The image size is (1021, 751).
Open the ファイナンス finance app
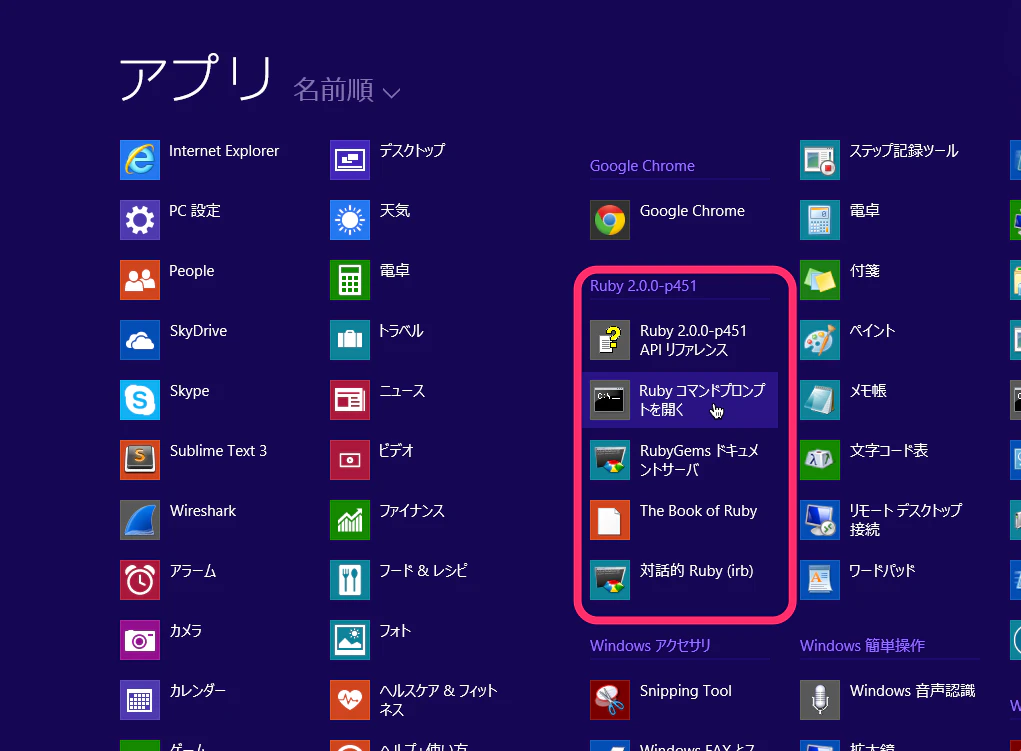pos(387,520)
